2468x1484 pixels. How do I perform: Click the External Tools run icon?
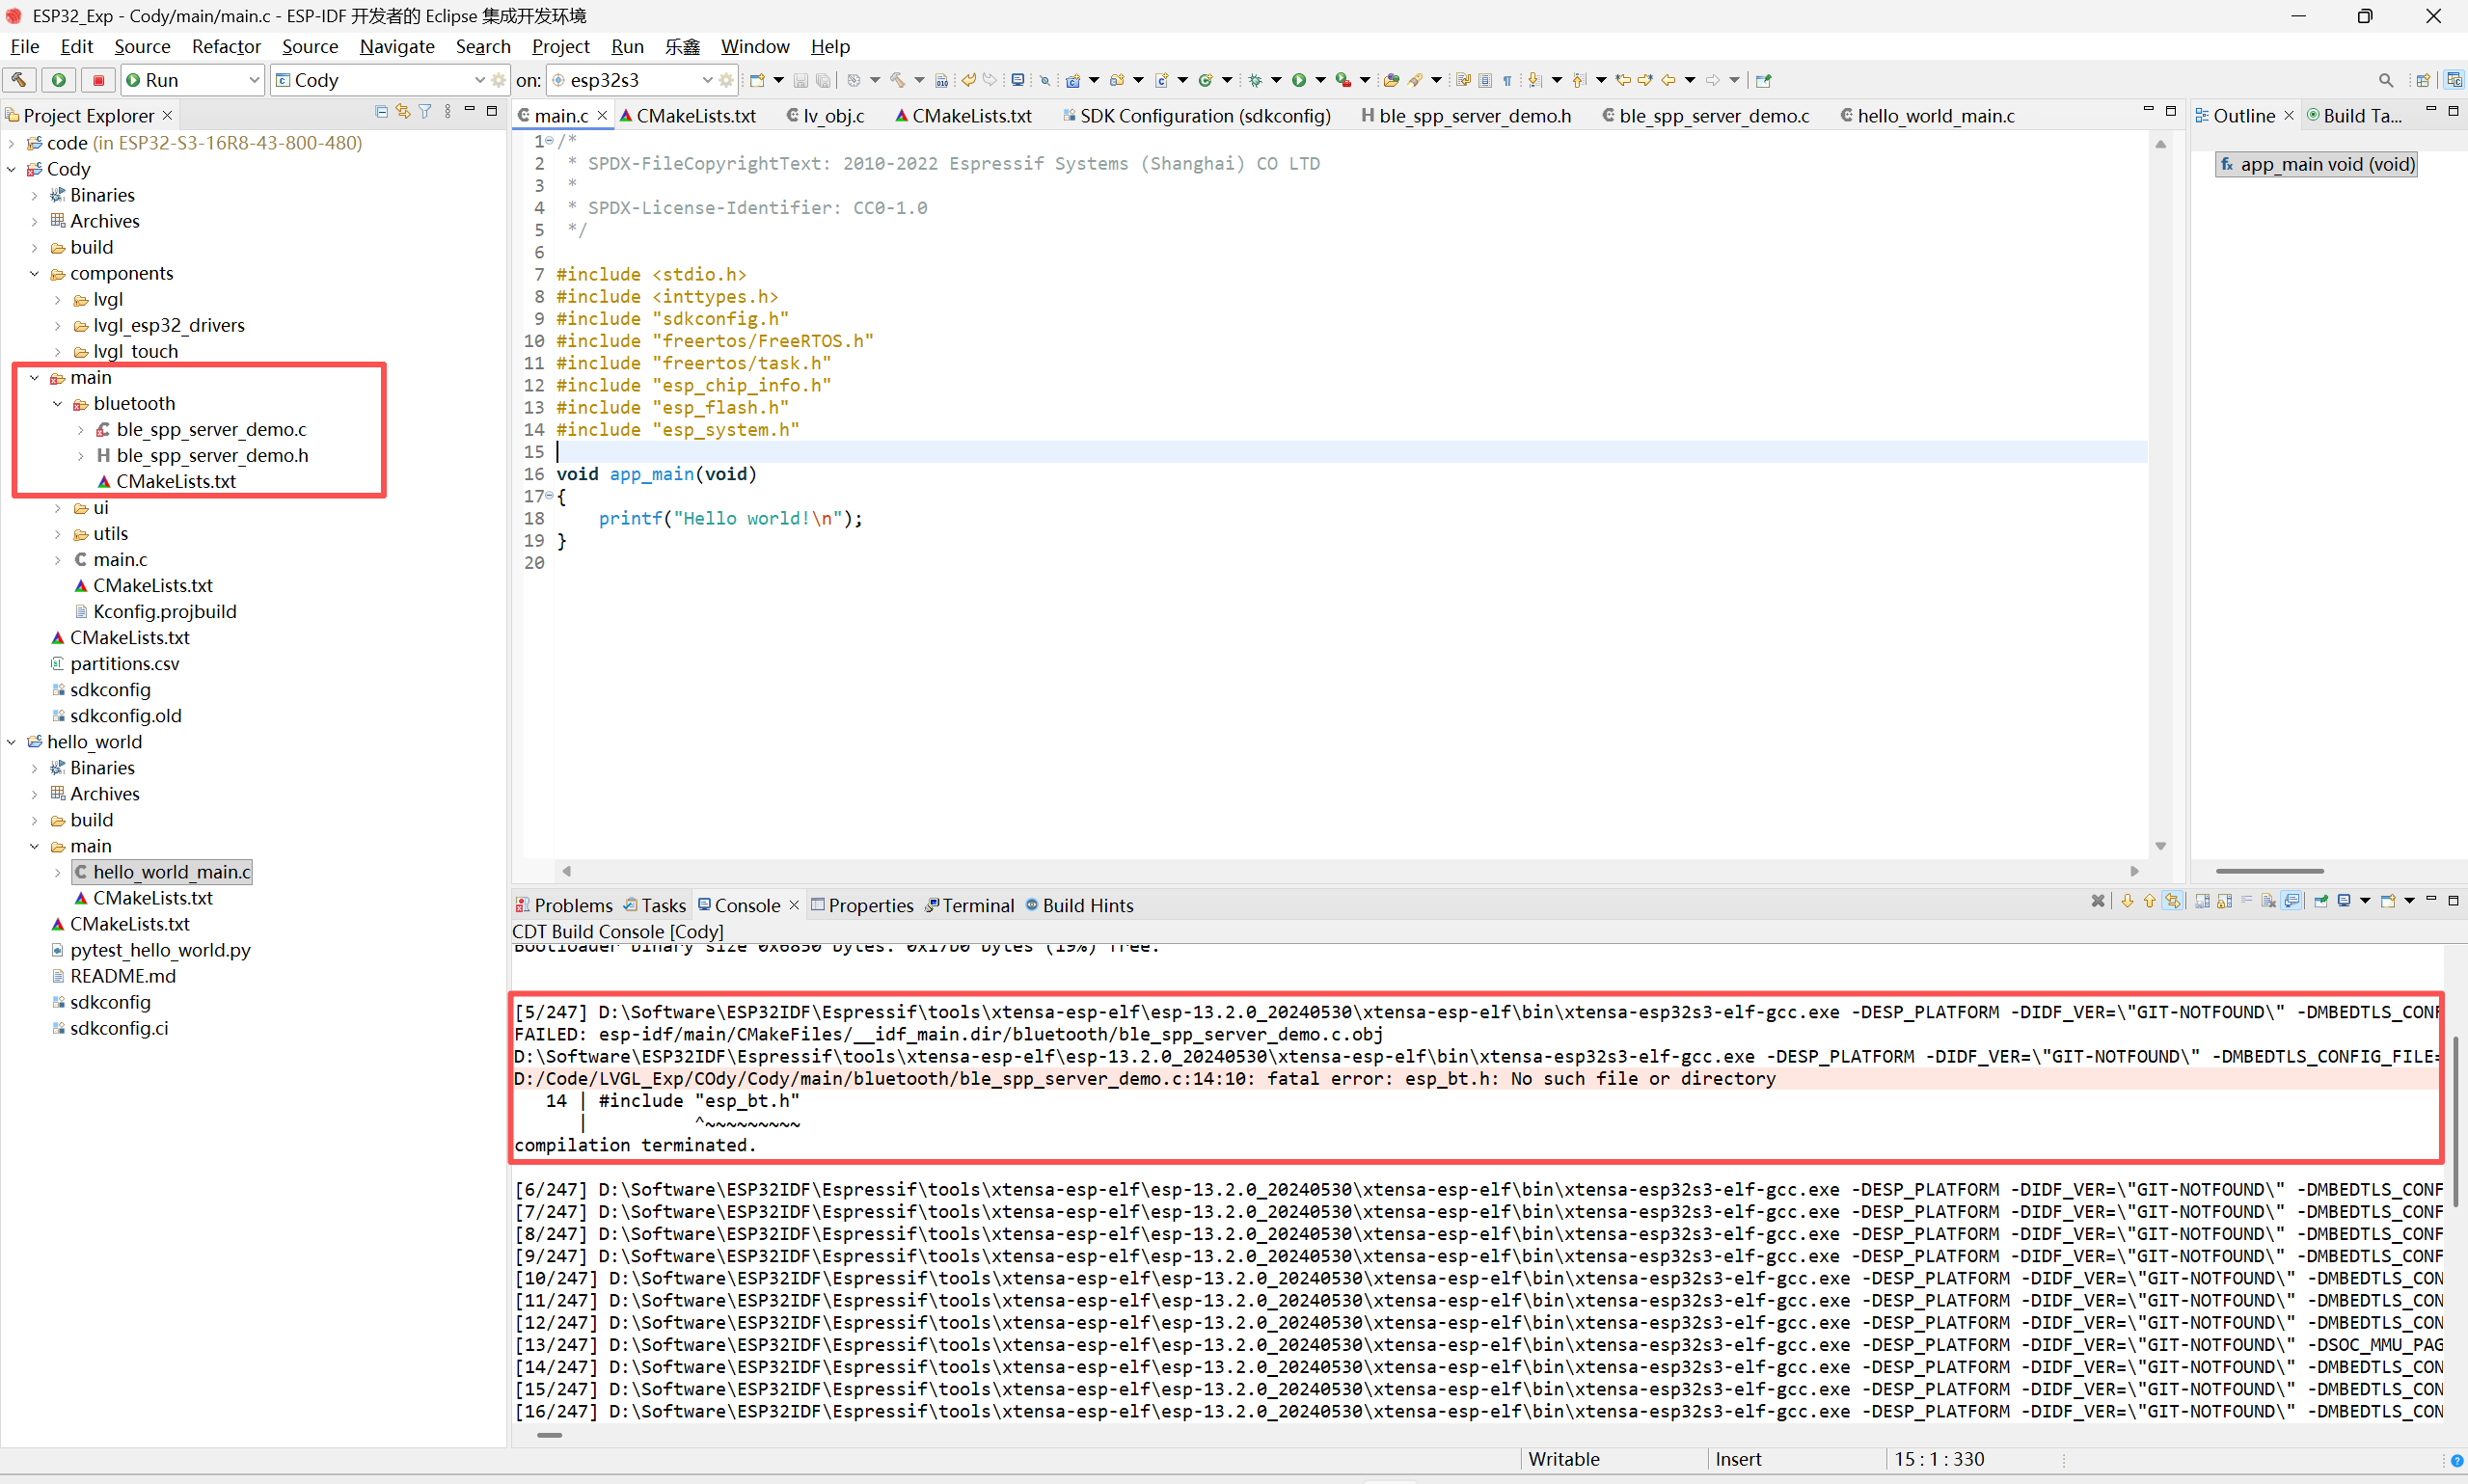pos(1344,80)
